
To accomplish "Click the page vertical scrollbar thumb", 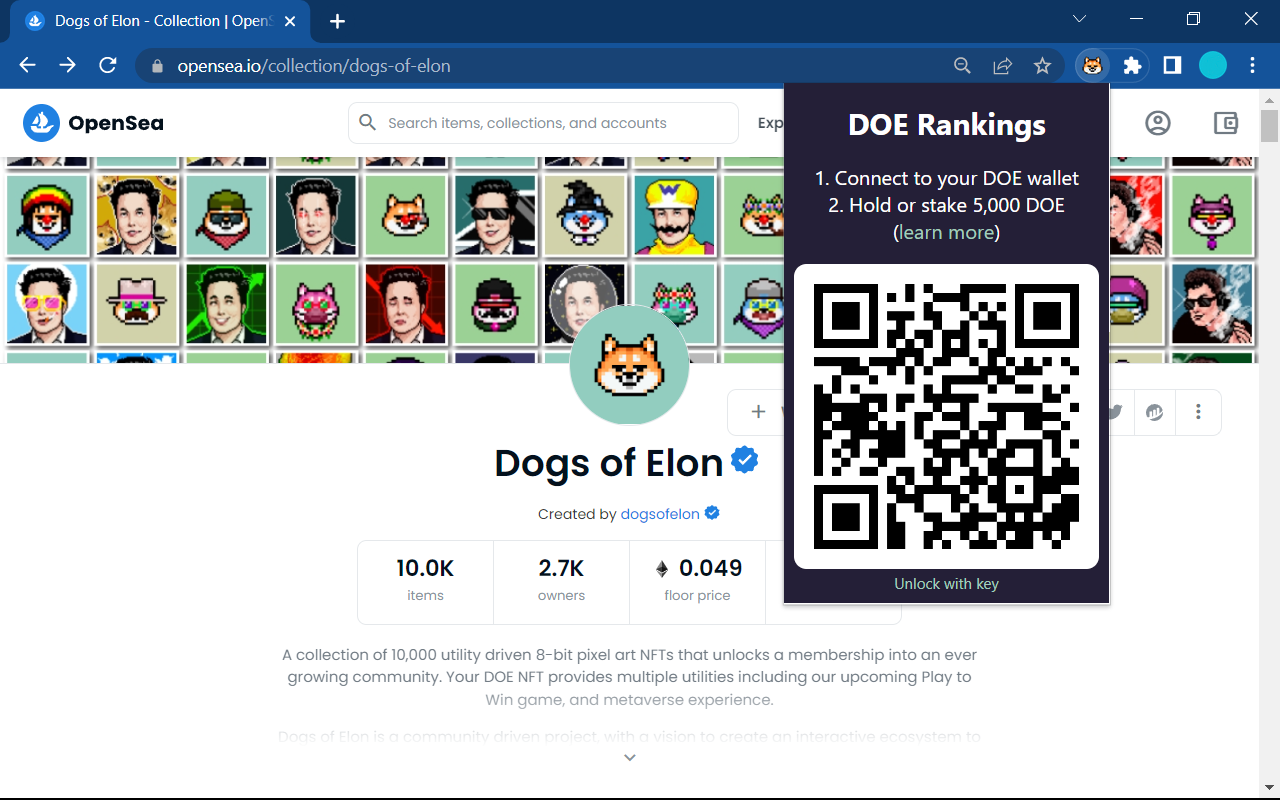I will pyautogui.click(x=1269, y=125).
